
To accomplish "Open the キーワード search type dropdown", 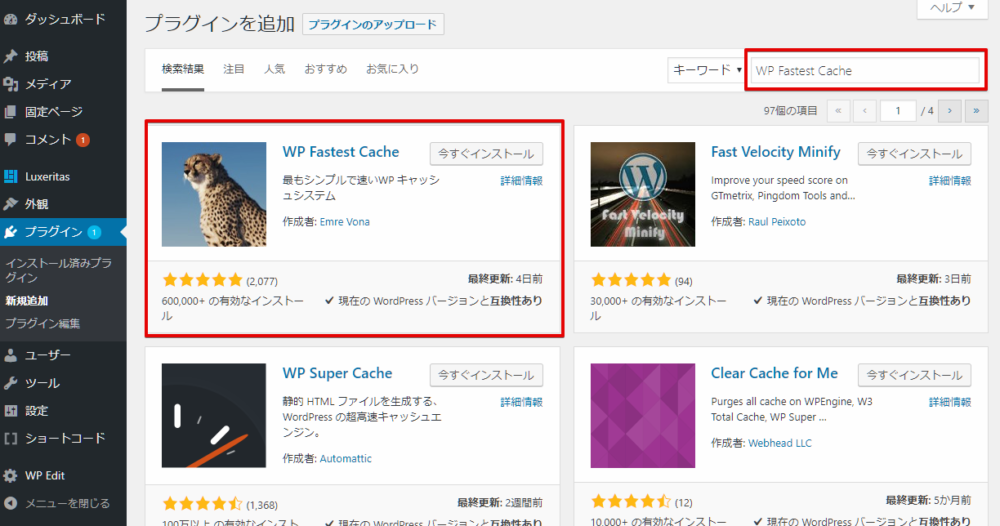I will click(707, 70).
